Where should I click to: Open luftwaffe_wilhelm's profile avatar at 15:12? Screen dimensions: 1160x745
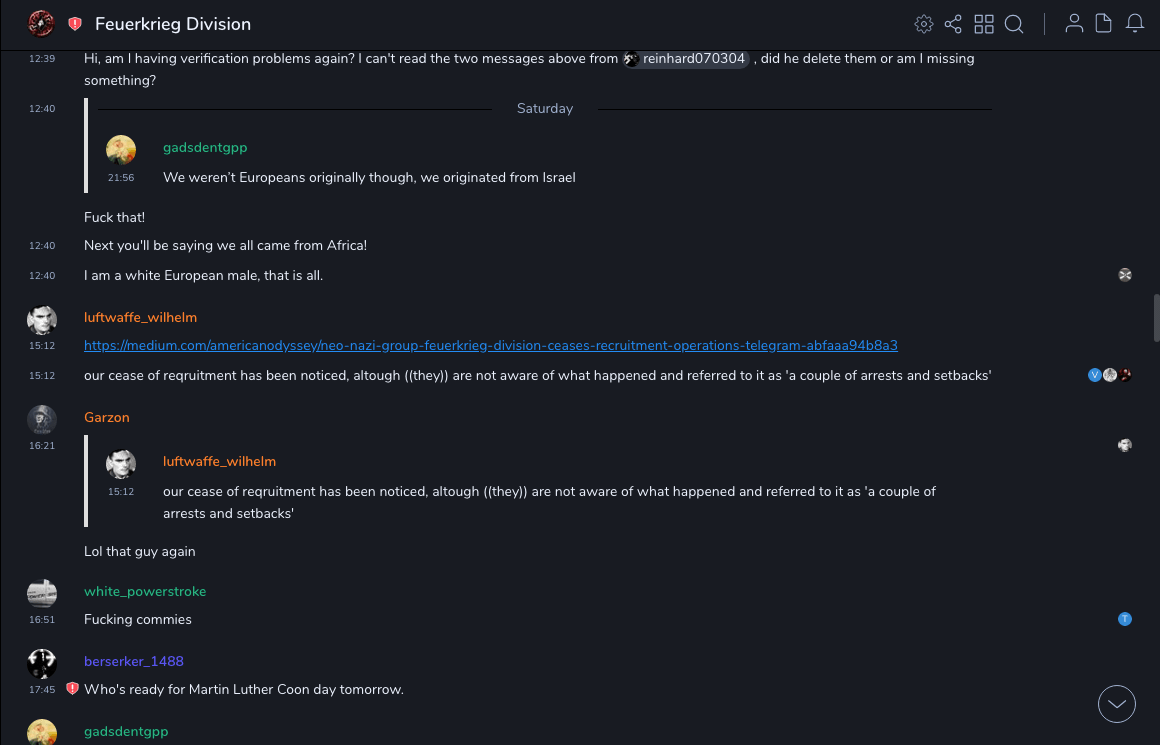(x=41, y=320)
